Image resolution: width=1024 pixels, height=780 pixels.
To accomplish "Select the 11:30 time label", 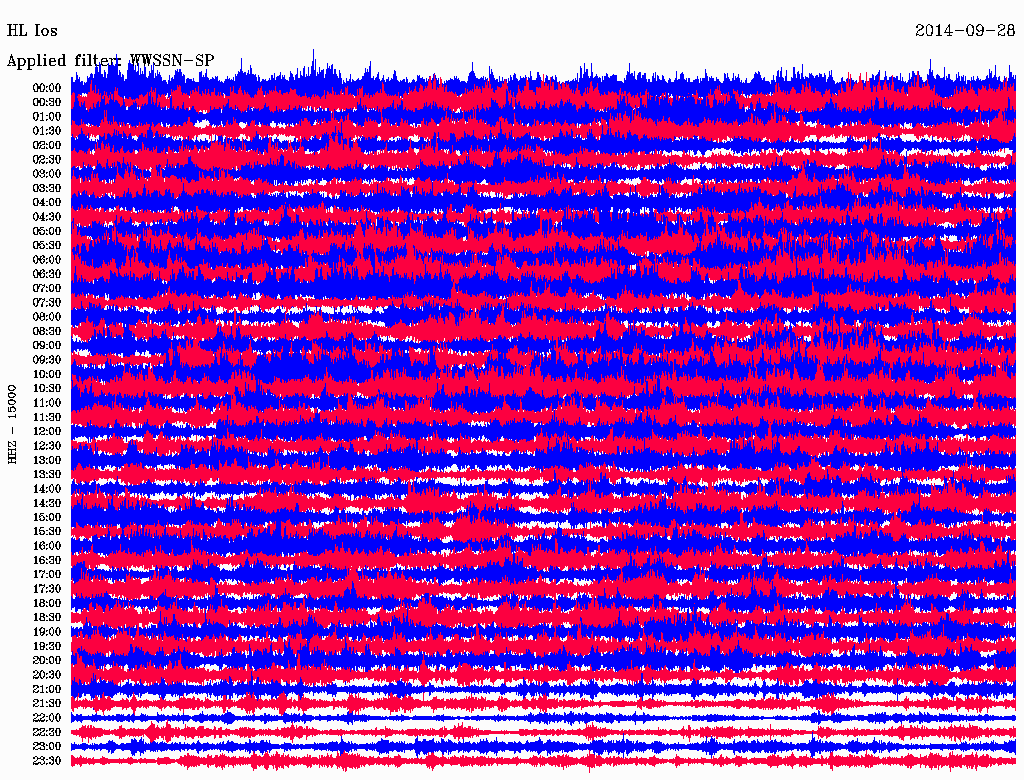I will point(46,417).
